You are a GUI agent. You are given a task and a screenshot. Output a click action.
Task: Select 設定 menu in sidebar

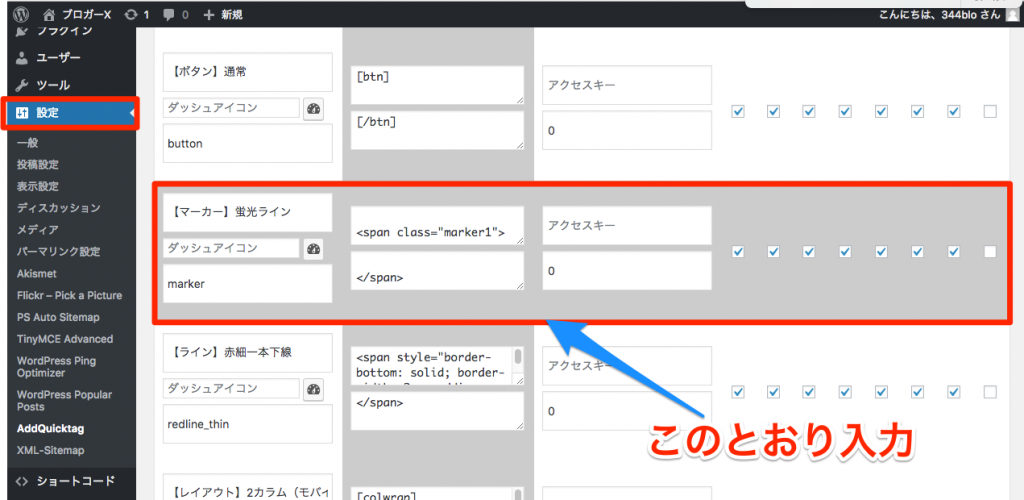[x=71, y=113]
